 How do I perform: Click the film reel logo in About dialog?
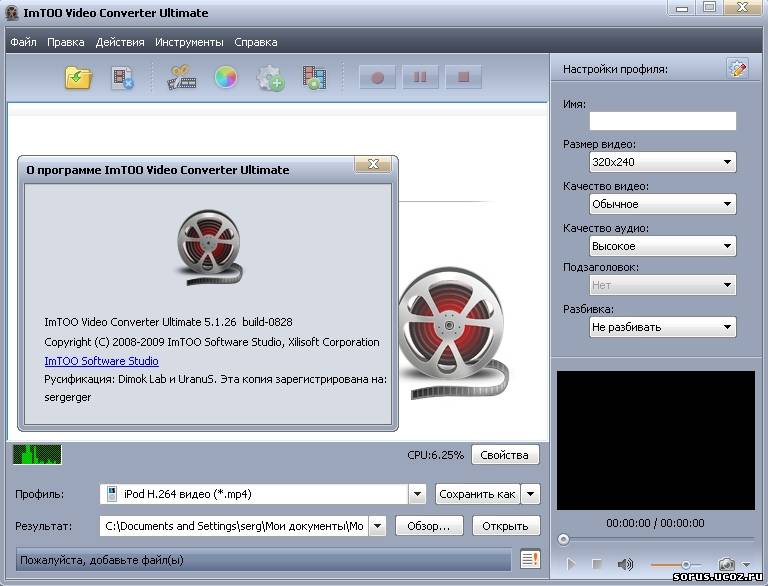[210, 247]
